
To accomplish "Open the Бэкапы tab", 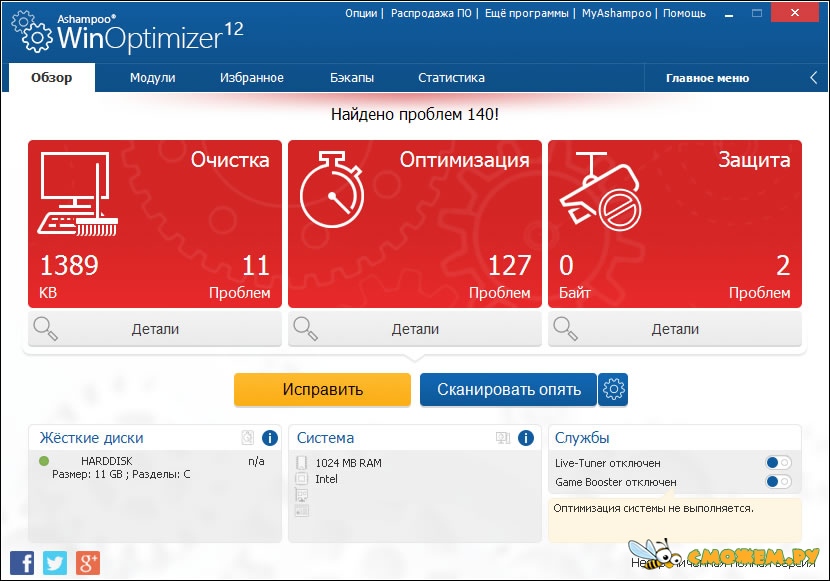I will (x=352, y=78).
